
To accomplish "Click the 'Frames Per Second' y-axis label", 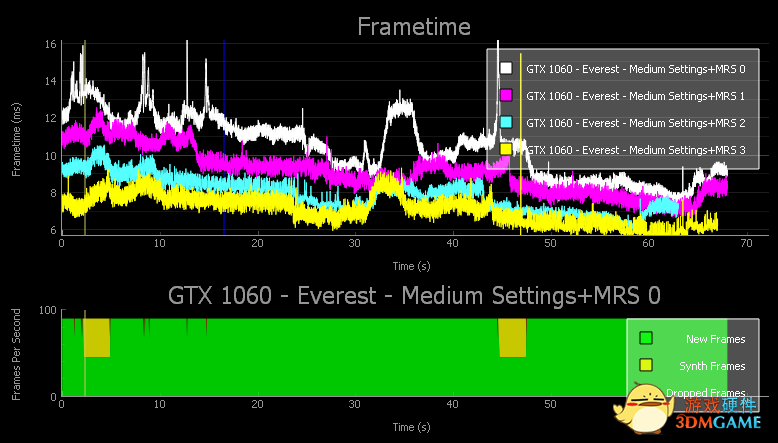I will [x=16, y=354].
